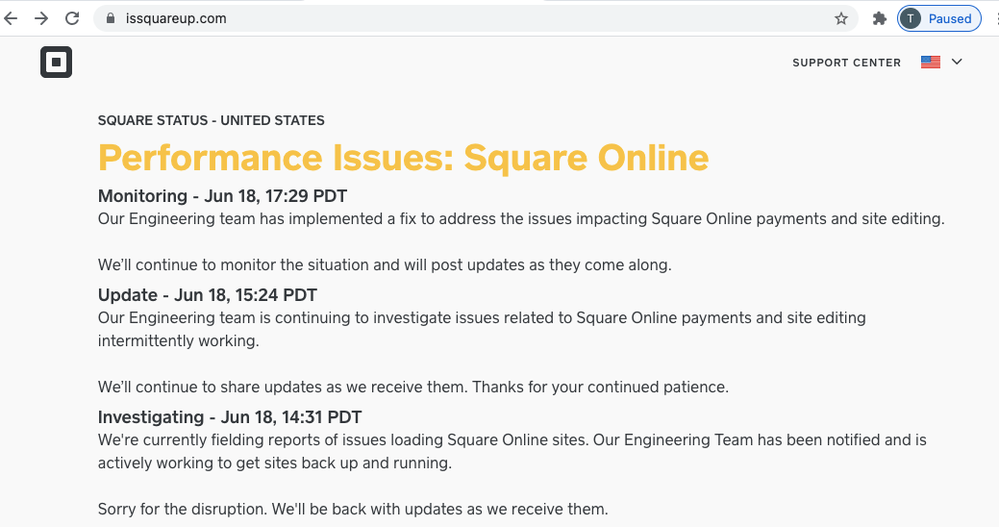Open the Paused profile button
The height and width of the screenshot is (527, 999).
939,18
